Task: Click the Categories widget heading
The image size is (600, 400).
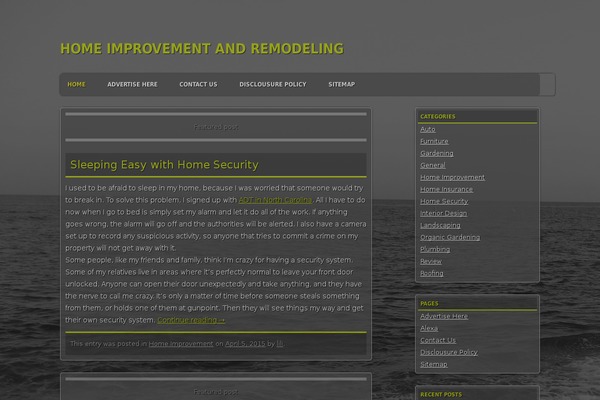Action: click(x=437, y=116)
